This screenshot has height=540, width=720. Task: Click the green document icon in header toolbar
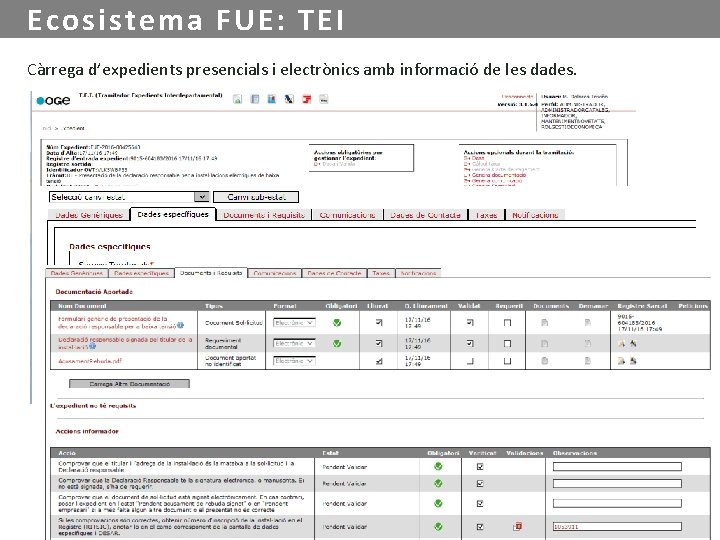click(x=237, y=99)
